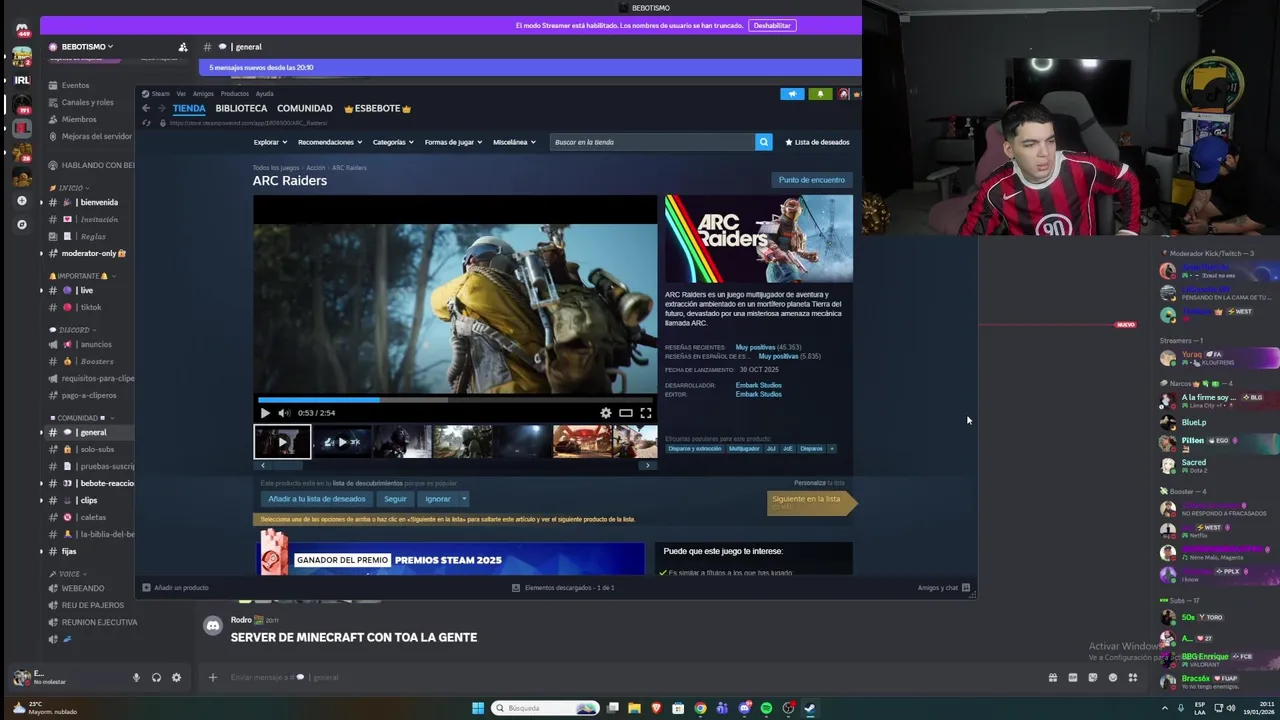Switch to the COMUNIDAD tab
This screenshot has height=720, width=1280.
[305, 108]
